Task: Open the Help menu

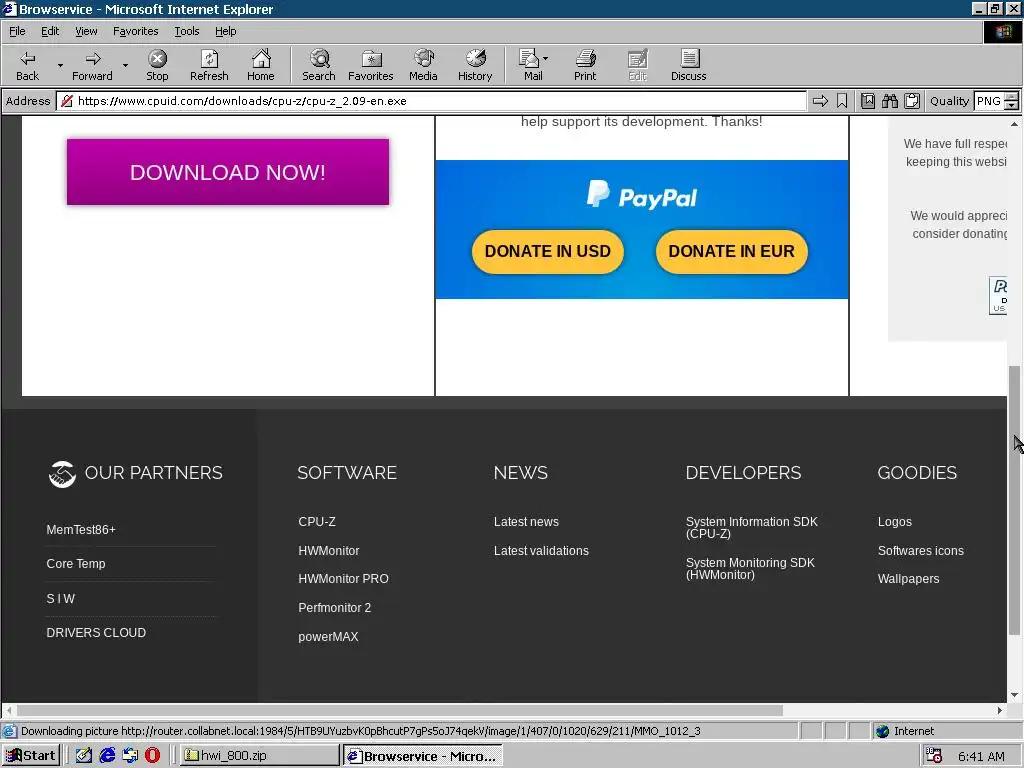Action: (225, 31)
